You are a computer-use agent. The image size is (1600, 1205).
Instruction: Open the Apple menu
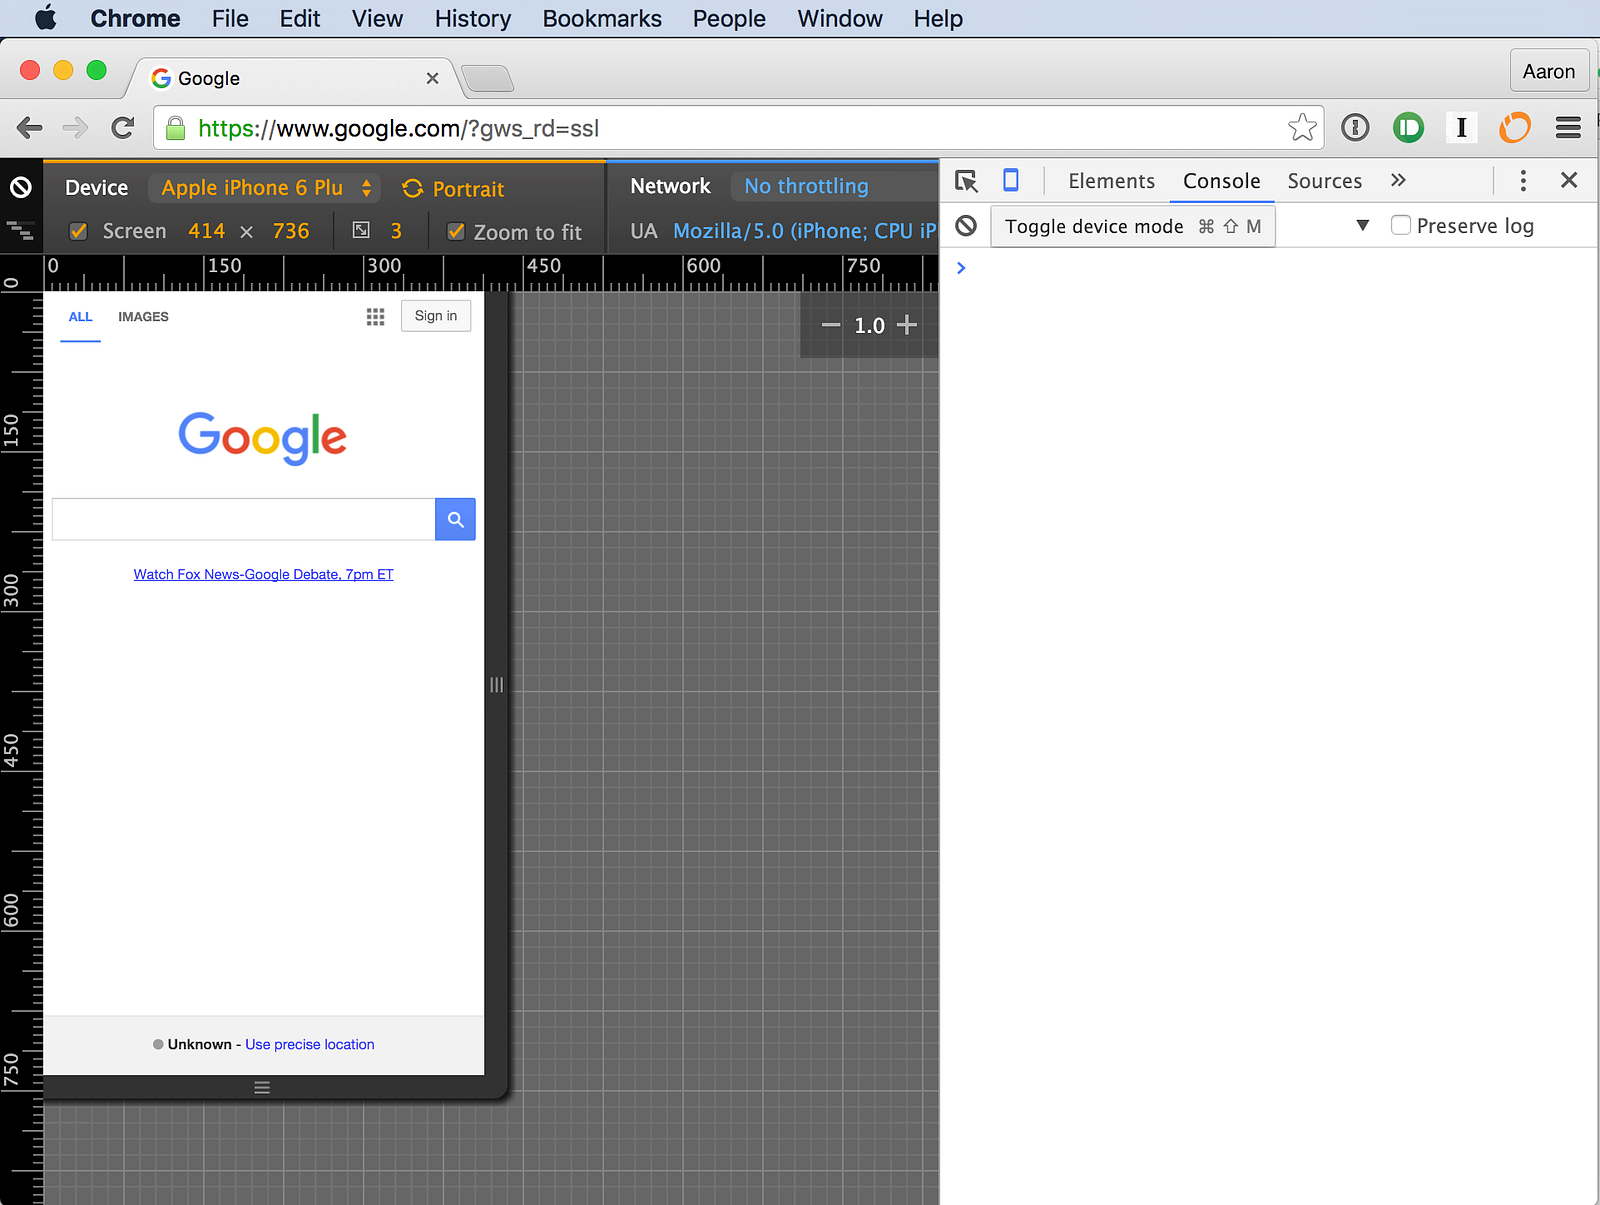click(46, 18)
